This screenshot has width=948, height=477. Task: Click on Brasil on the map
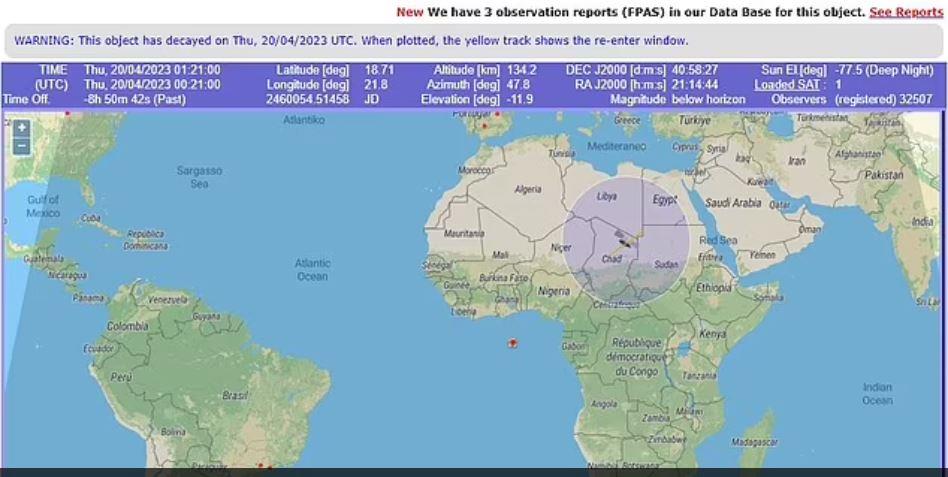235,395
